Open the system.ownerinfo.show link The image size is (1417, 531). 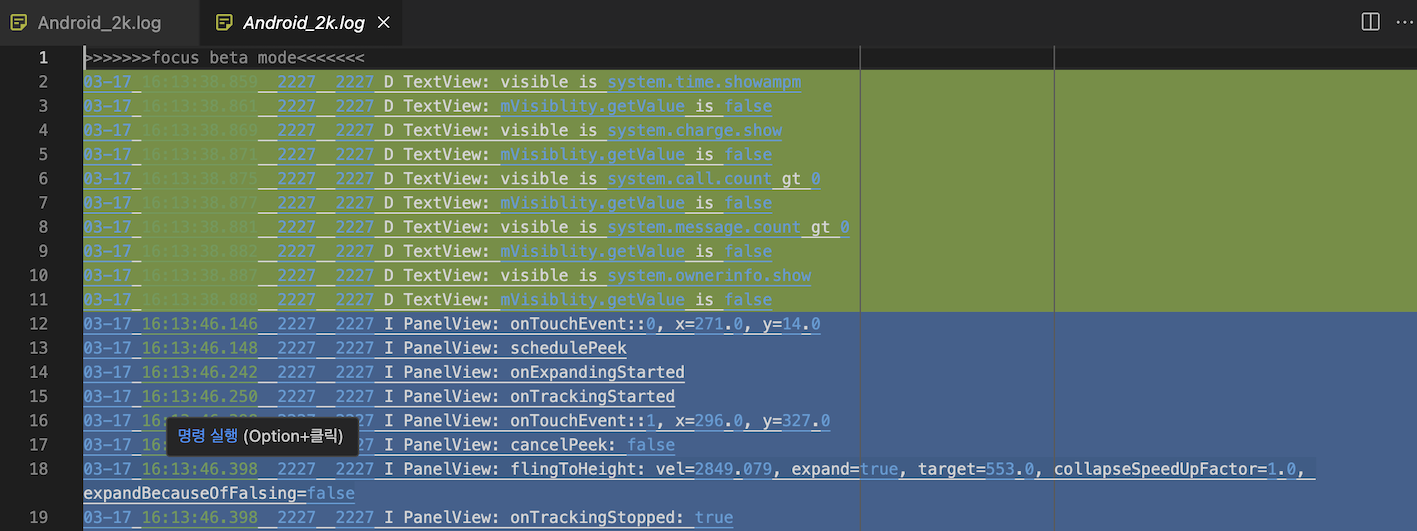[x=709, y=275]
